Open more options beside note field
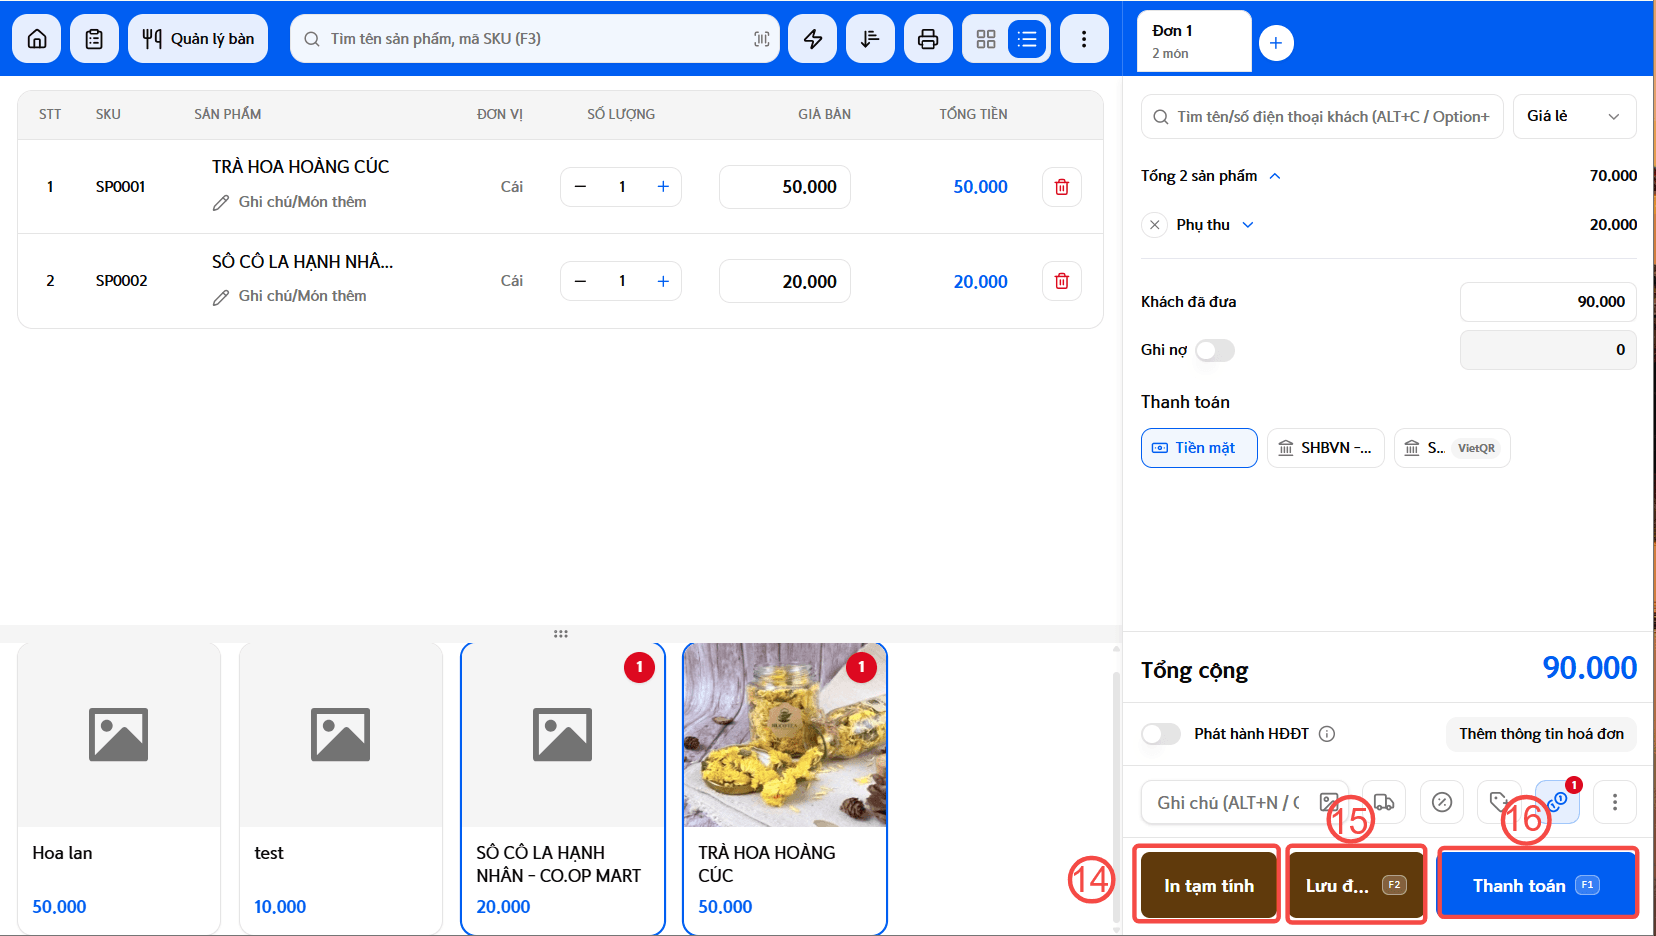Viewport: 1656px width, 936px height. tap(1615, 802)
